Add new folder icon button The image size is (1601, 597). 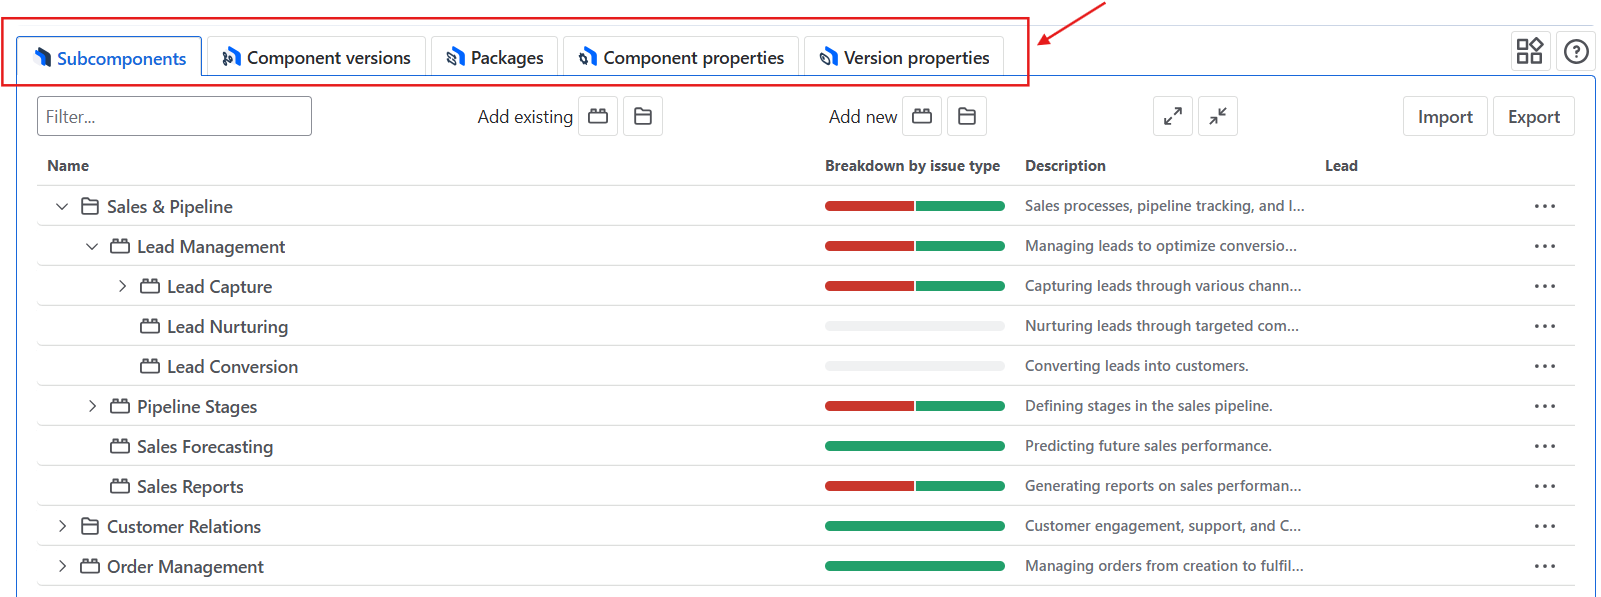pos(967,116)
